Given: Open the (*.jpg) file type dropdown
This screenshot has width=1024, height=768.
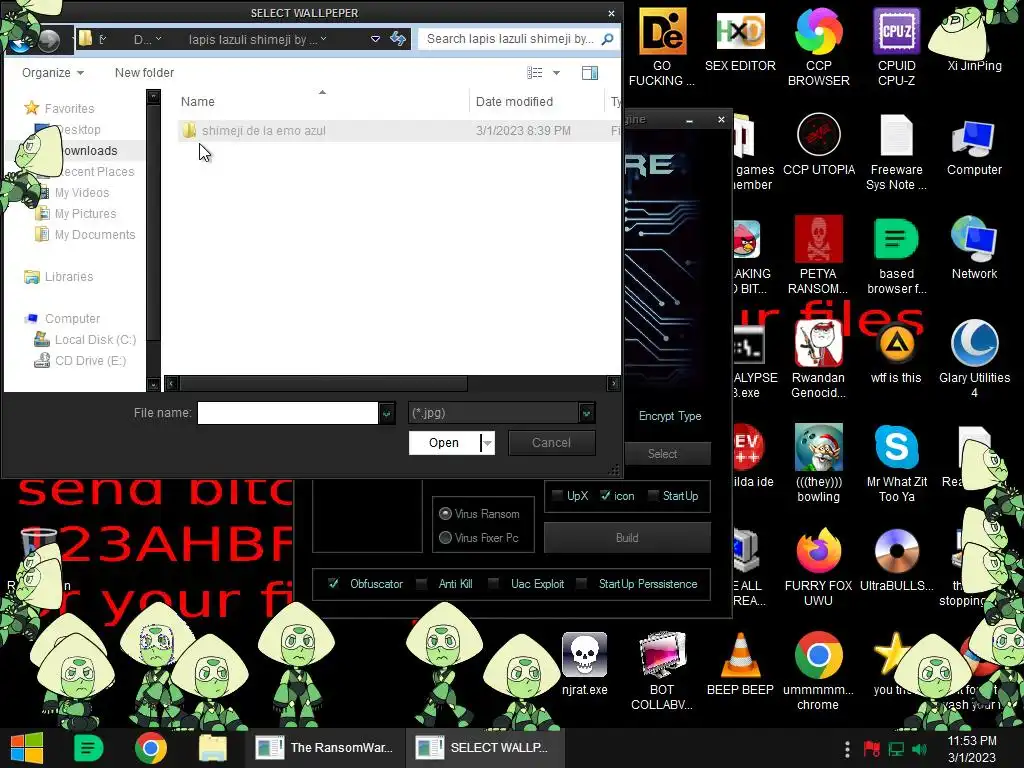Looking at the screenshot, I should 586,413.
